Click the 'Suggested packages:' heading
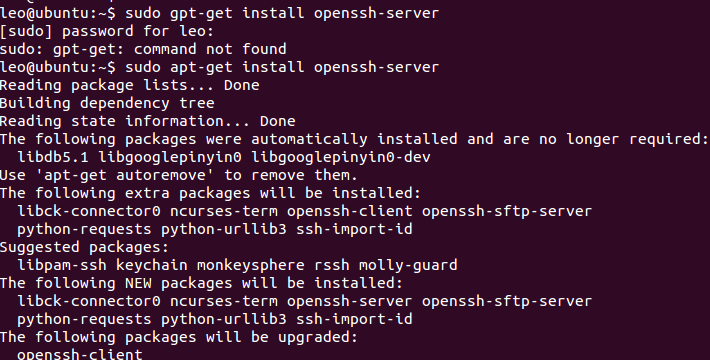Viewport: 710px width, 360px height. pyautogui.click(x=84, y=247)
